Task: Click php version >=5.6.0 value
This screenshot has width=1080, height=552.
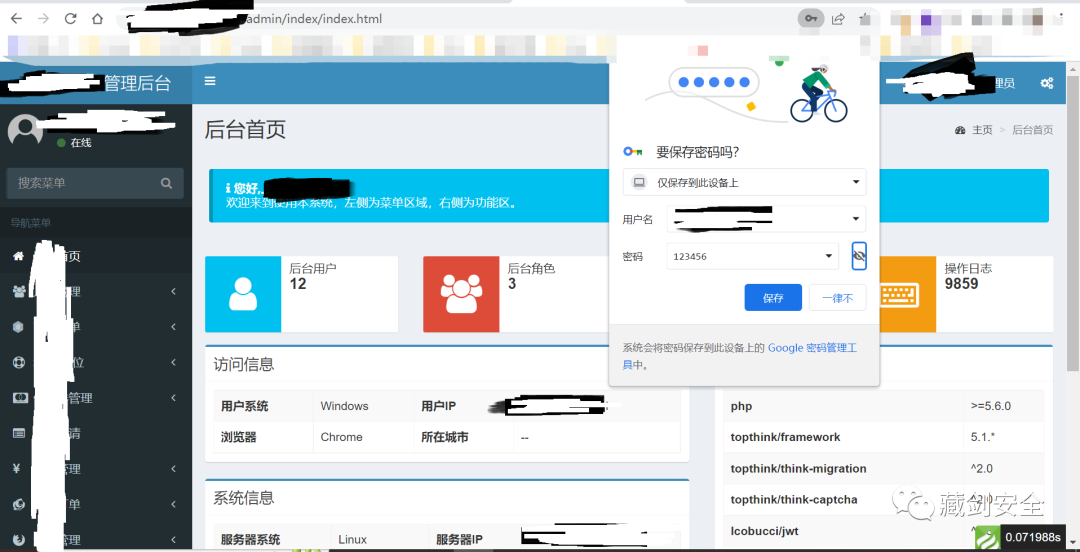Action: pyautogui.click(x=990, y=406)
